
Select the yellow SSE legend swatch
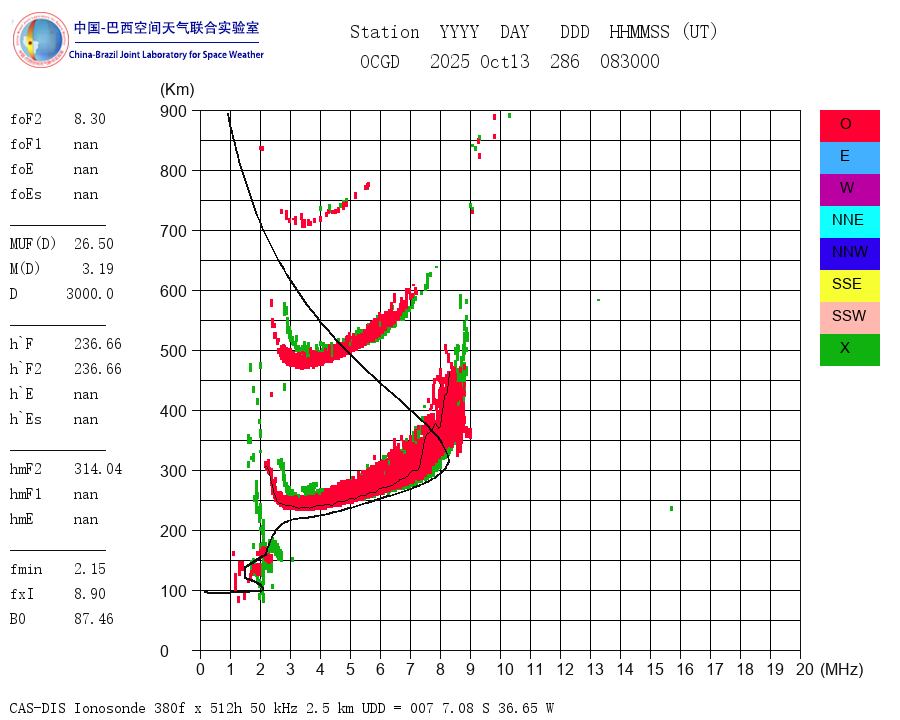(849, 286)
